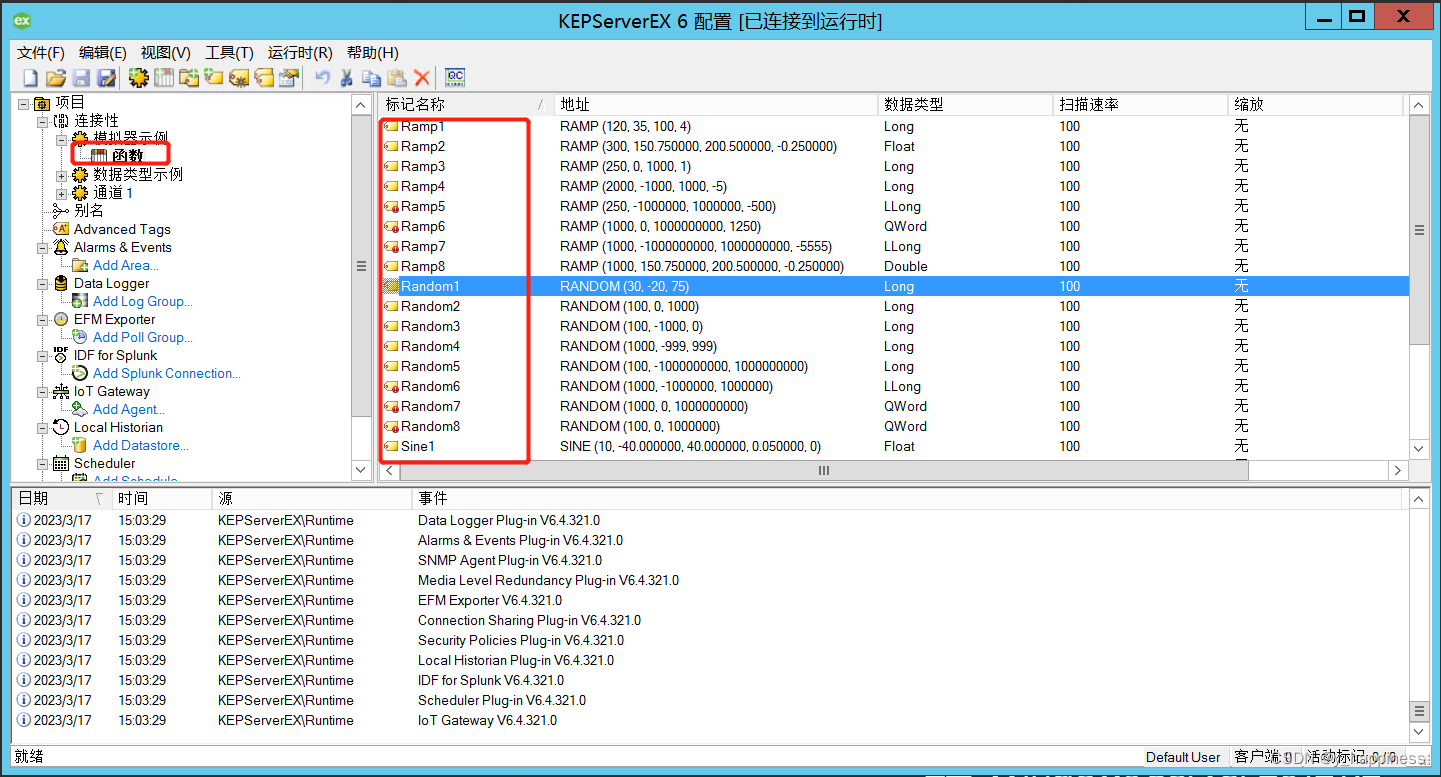
Task: Open the 视图(V) menu
Action: click(x=166, y=53)
